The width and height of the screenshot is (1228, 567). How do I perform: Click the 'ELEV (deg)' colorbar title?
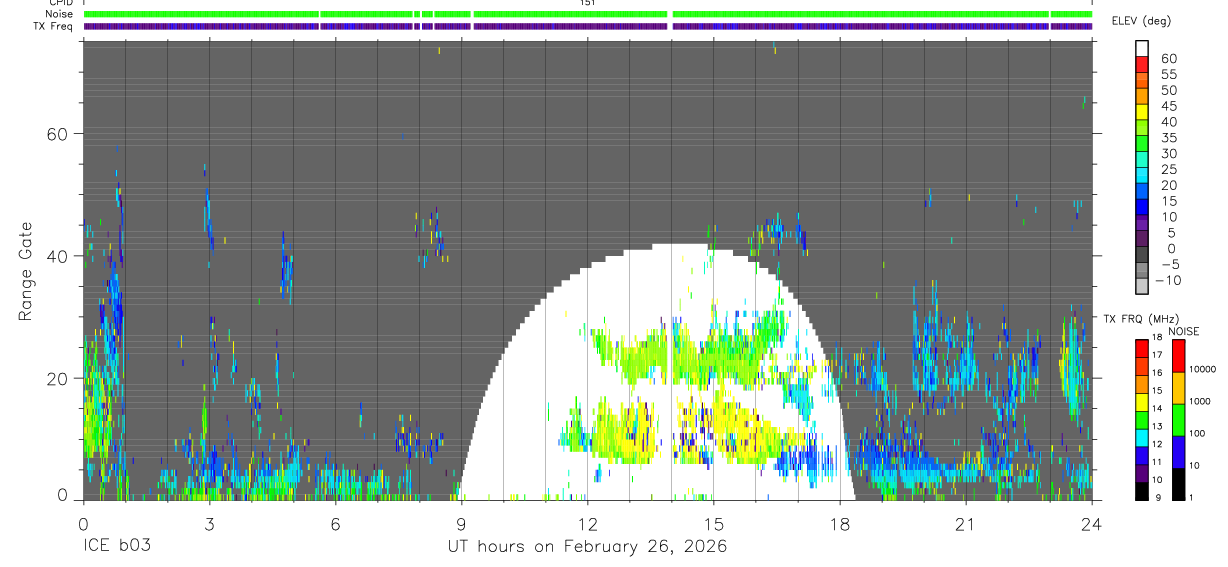[1142, 21]
